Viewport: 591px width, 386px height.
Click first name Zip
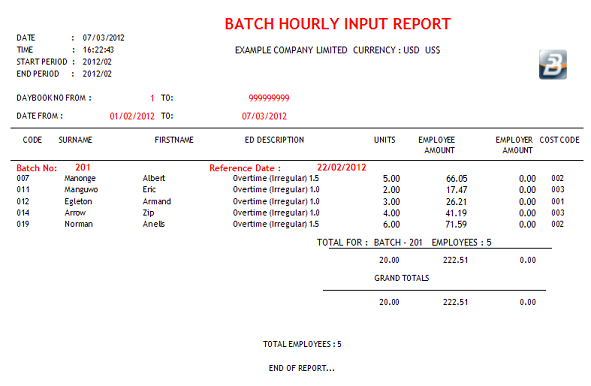148,213
